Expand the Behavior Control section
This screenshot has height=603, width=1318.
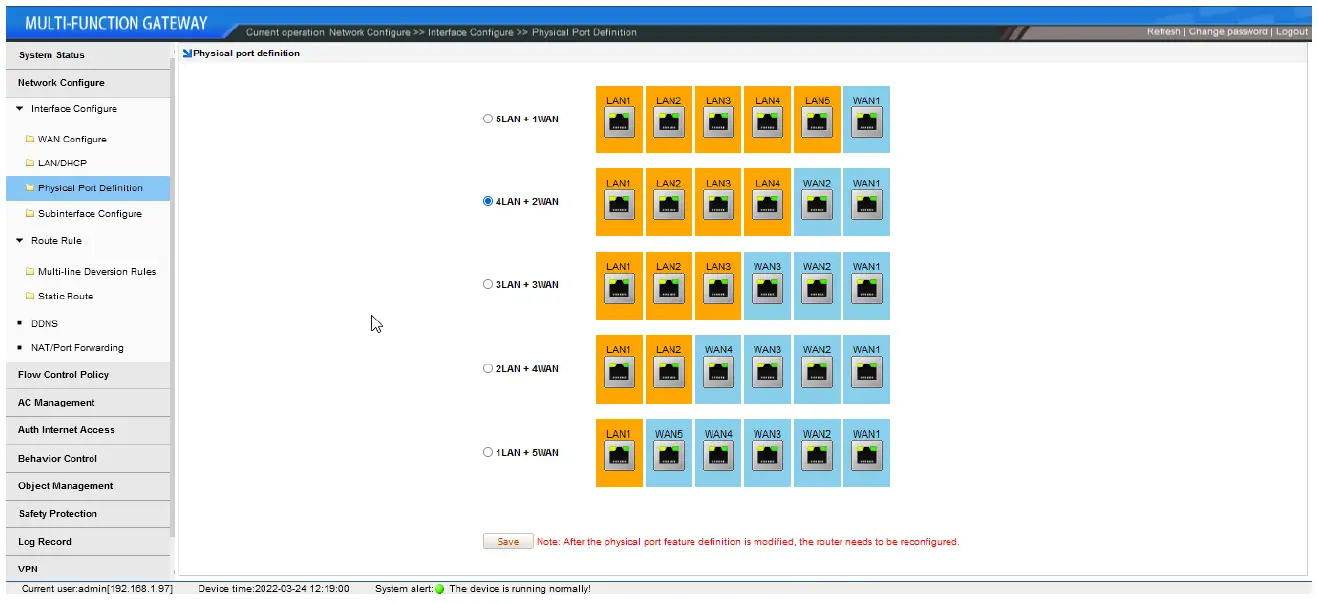87,458
